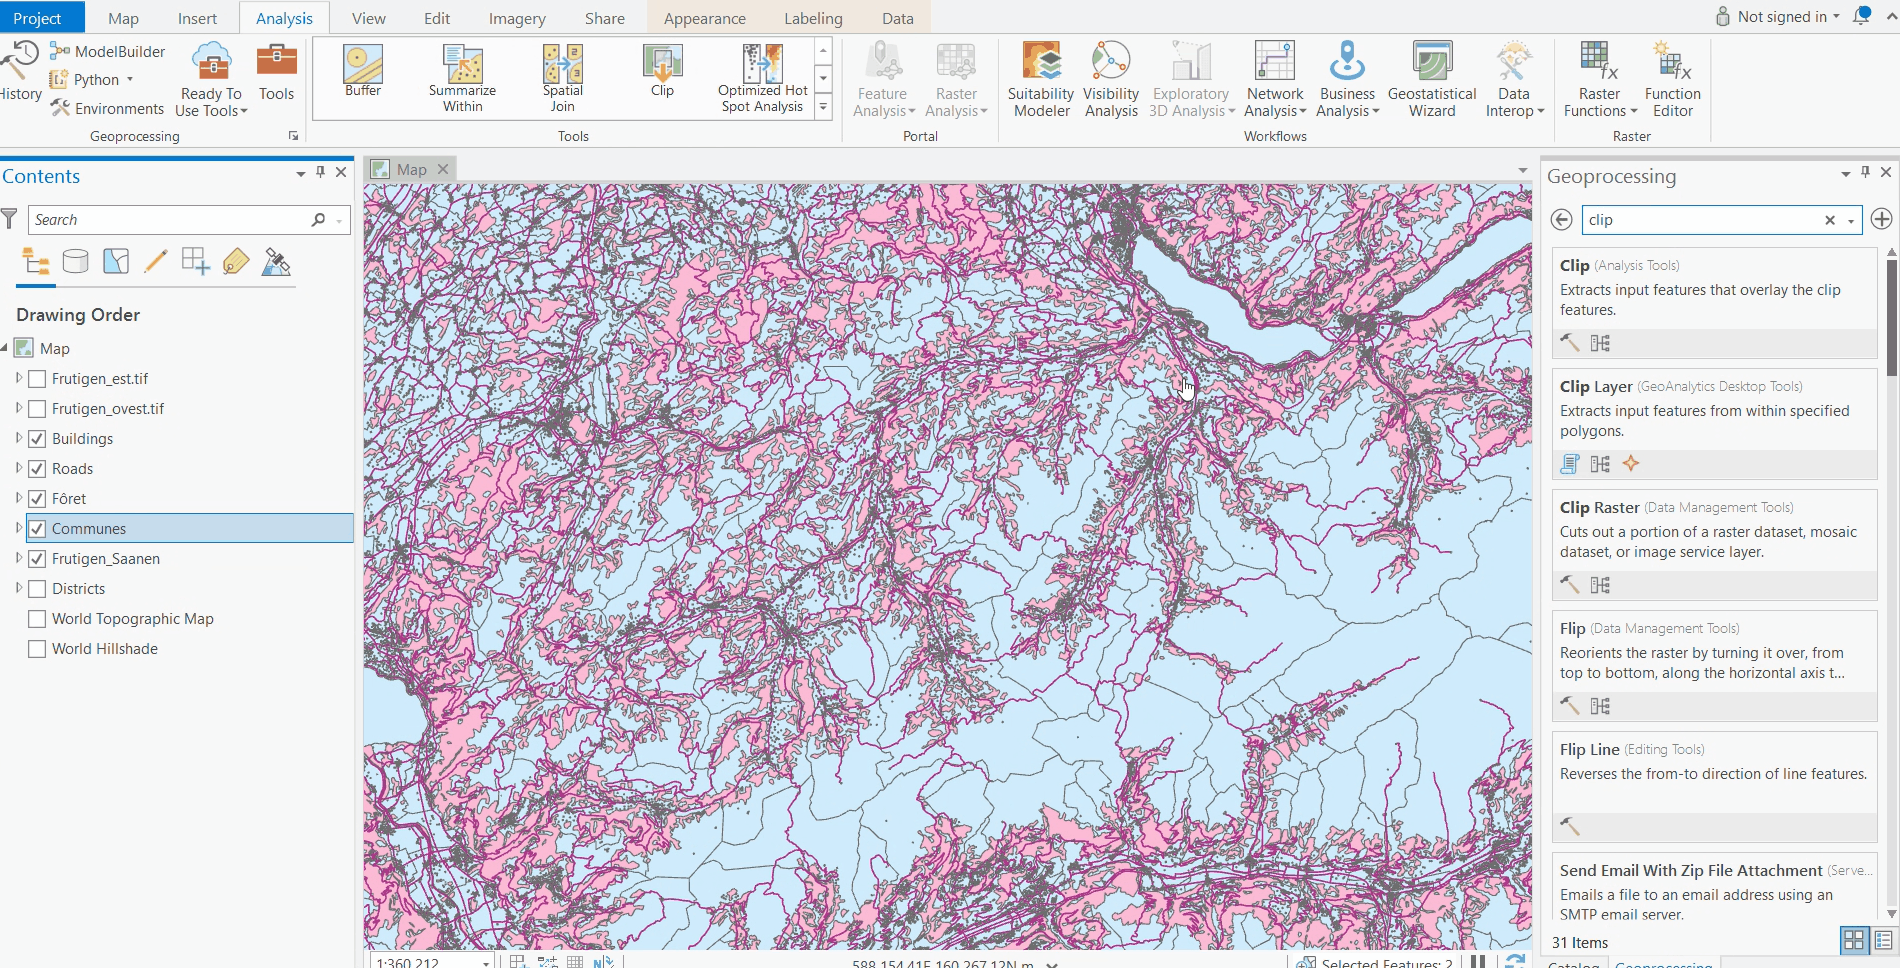Enable the Districts layer
This screenshot has height=968, width=1900.
pos(37,589)
